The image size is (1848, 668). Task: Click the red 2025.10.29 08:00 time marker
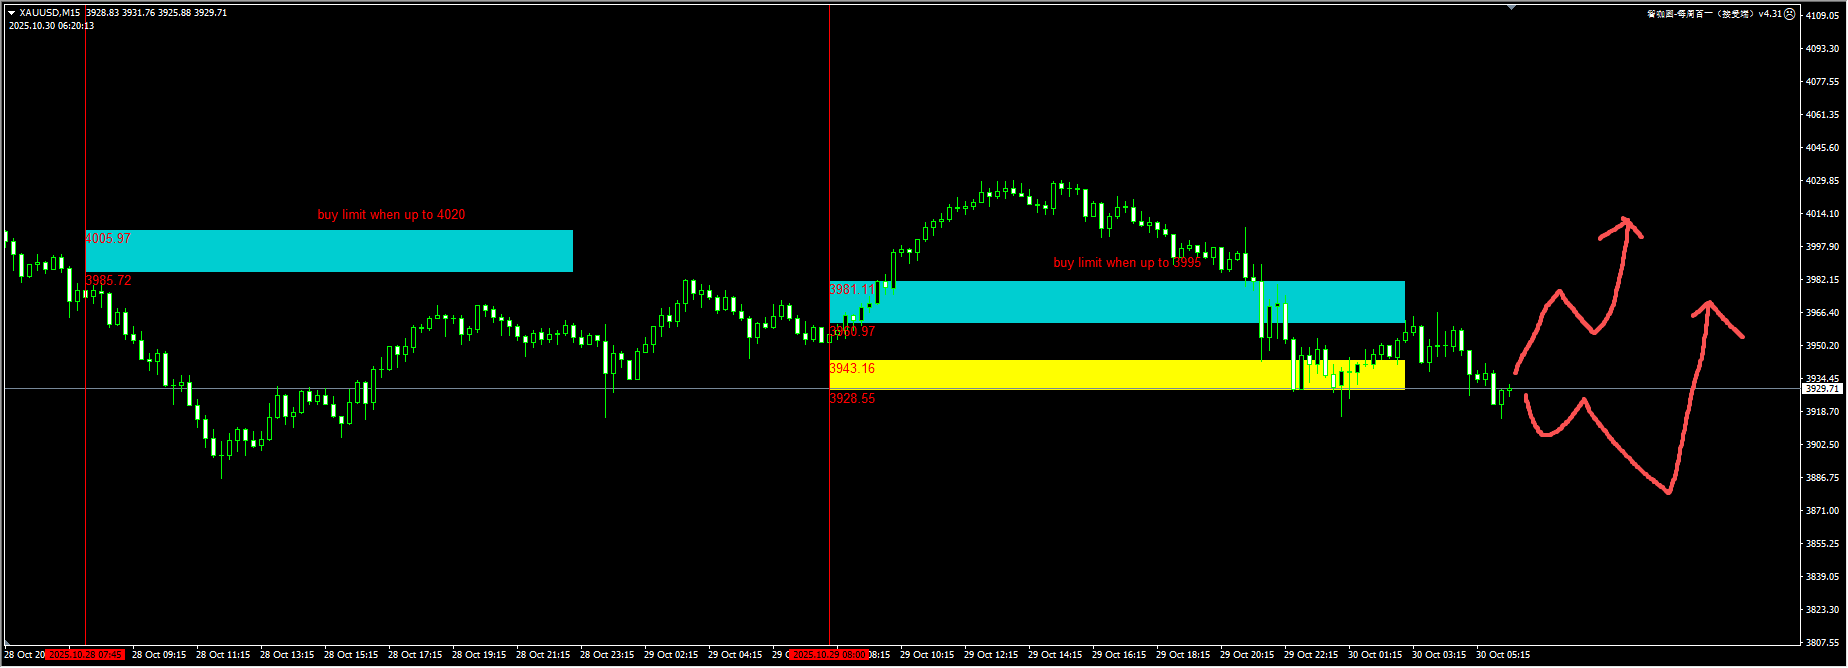[x=829, y=655]
